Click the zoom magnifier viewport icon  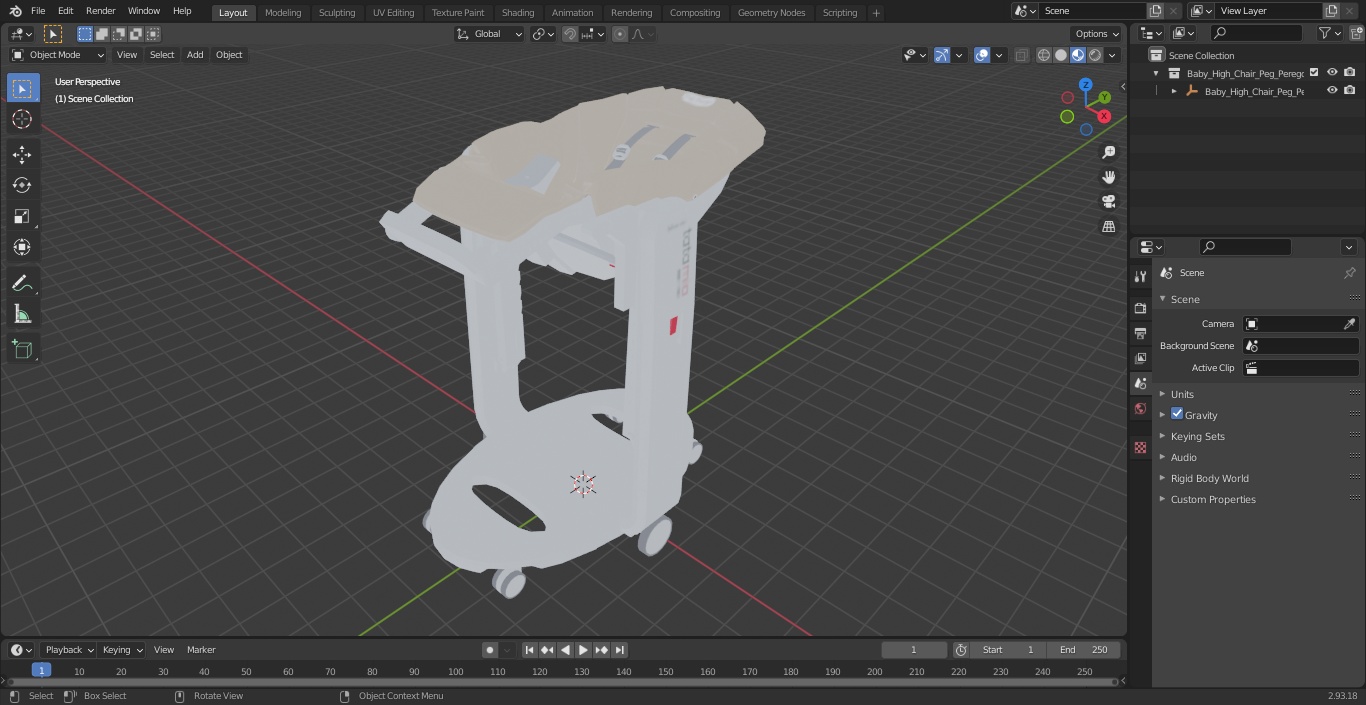pyautogui.click(x=1108, y=152)
